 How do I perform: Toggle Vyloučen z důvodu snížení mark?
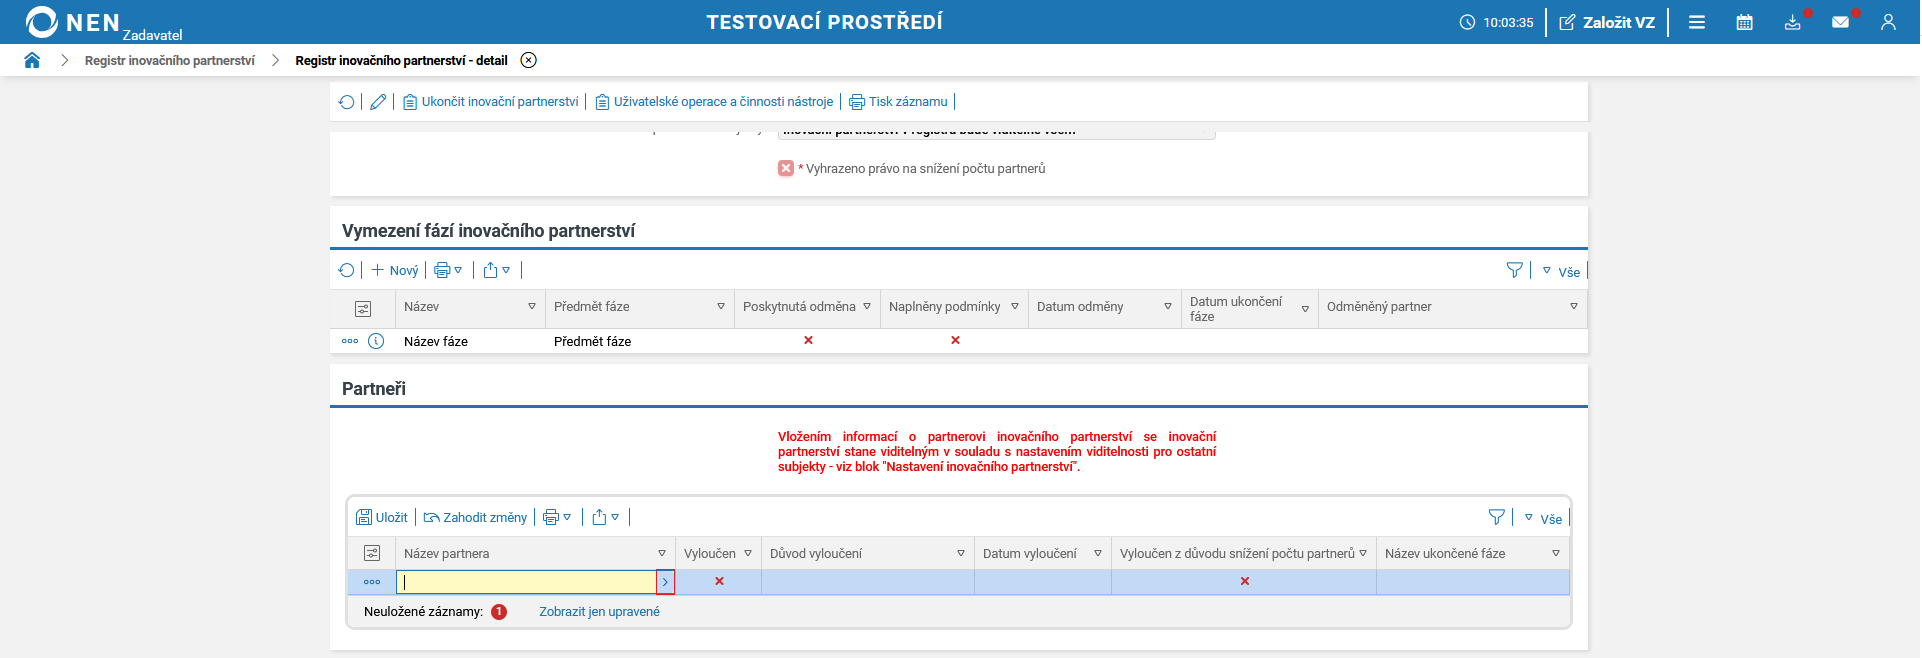(x=1245, y=581)
